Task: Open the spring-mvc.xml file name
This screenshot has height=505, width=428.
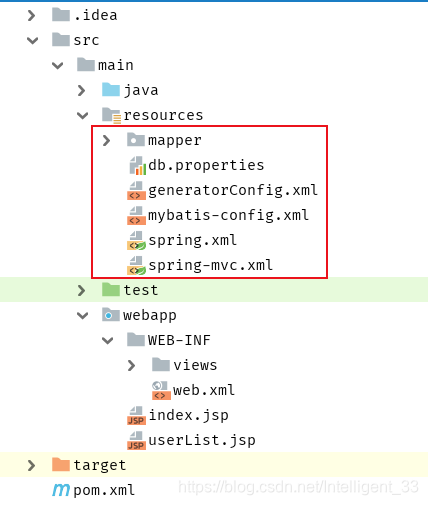Action: tap(210, 266)
